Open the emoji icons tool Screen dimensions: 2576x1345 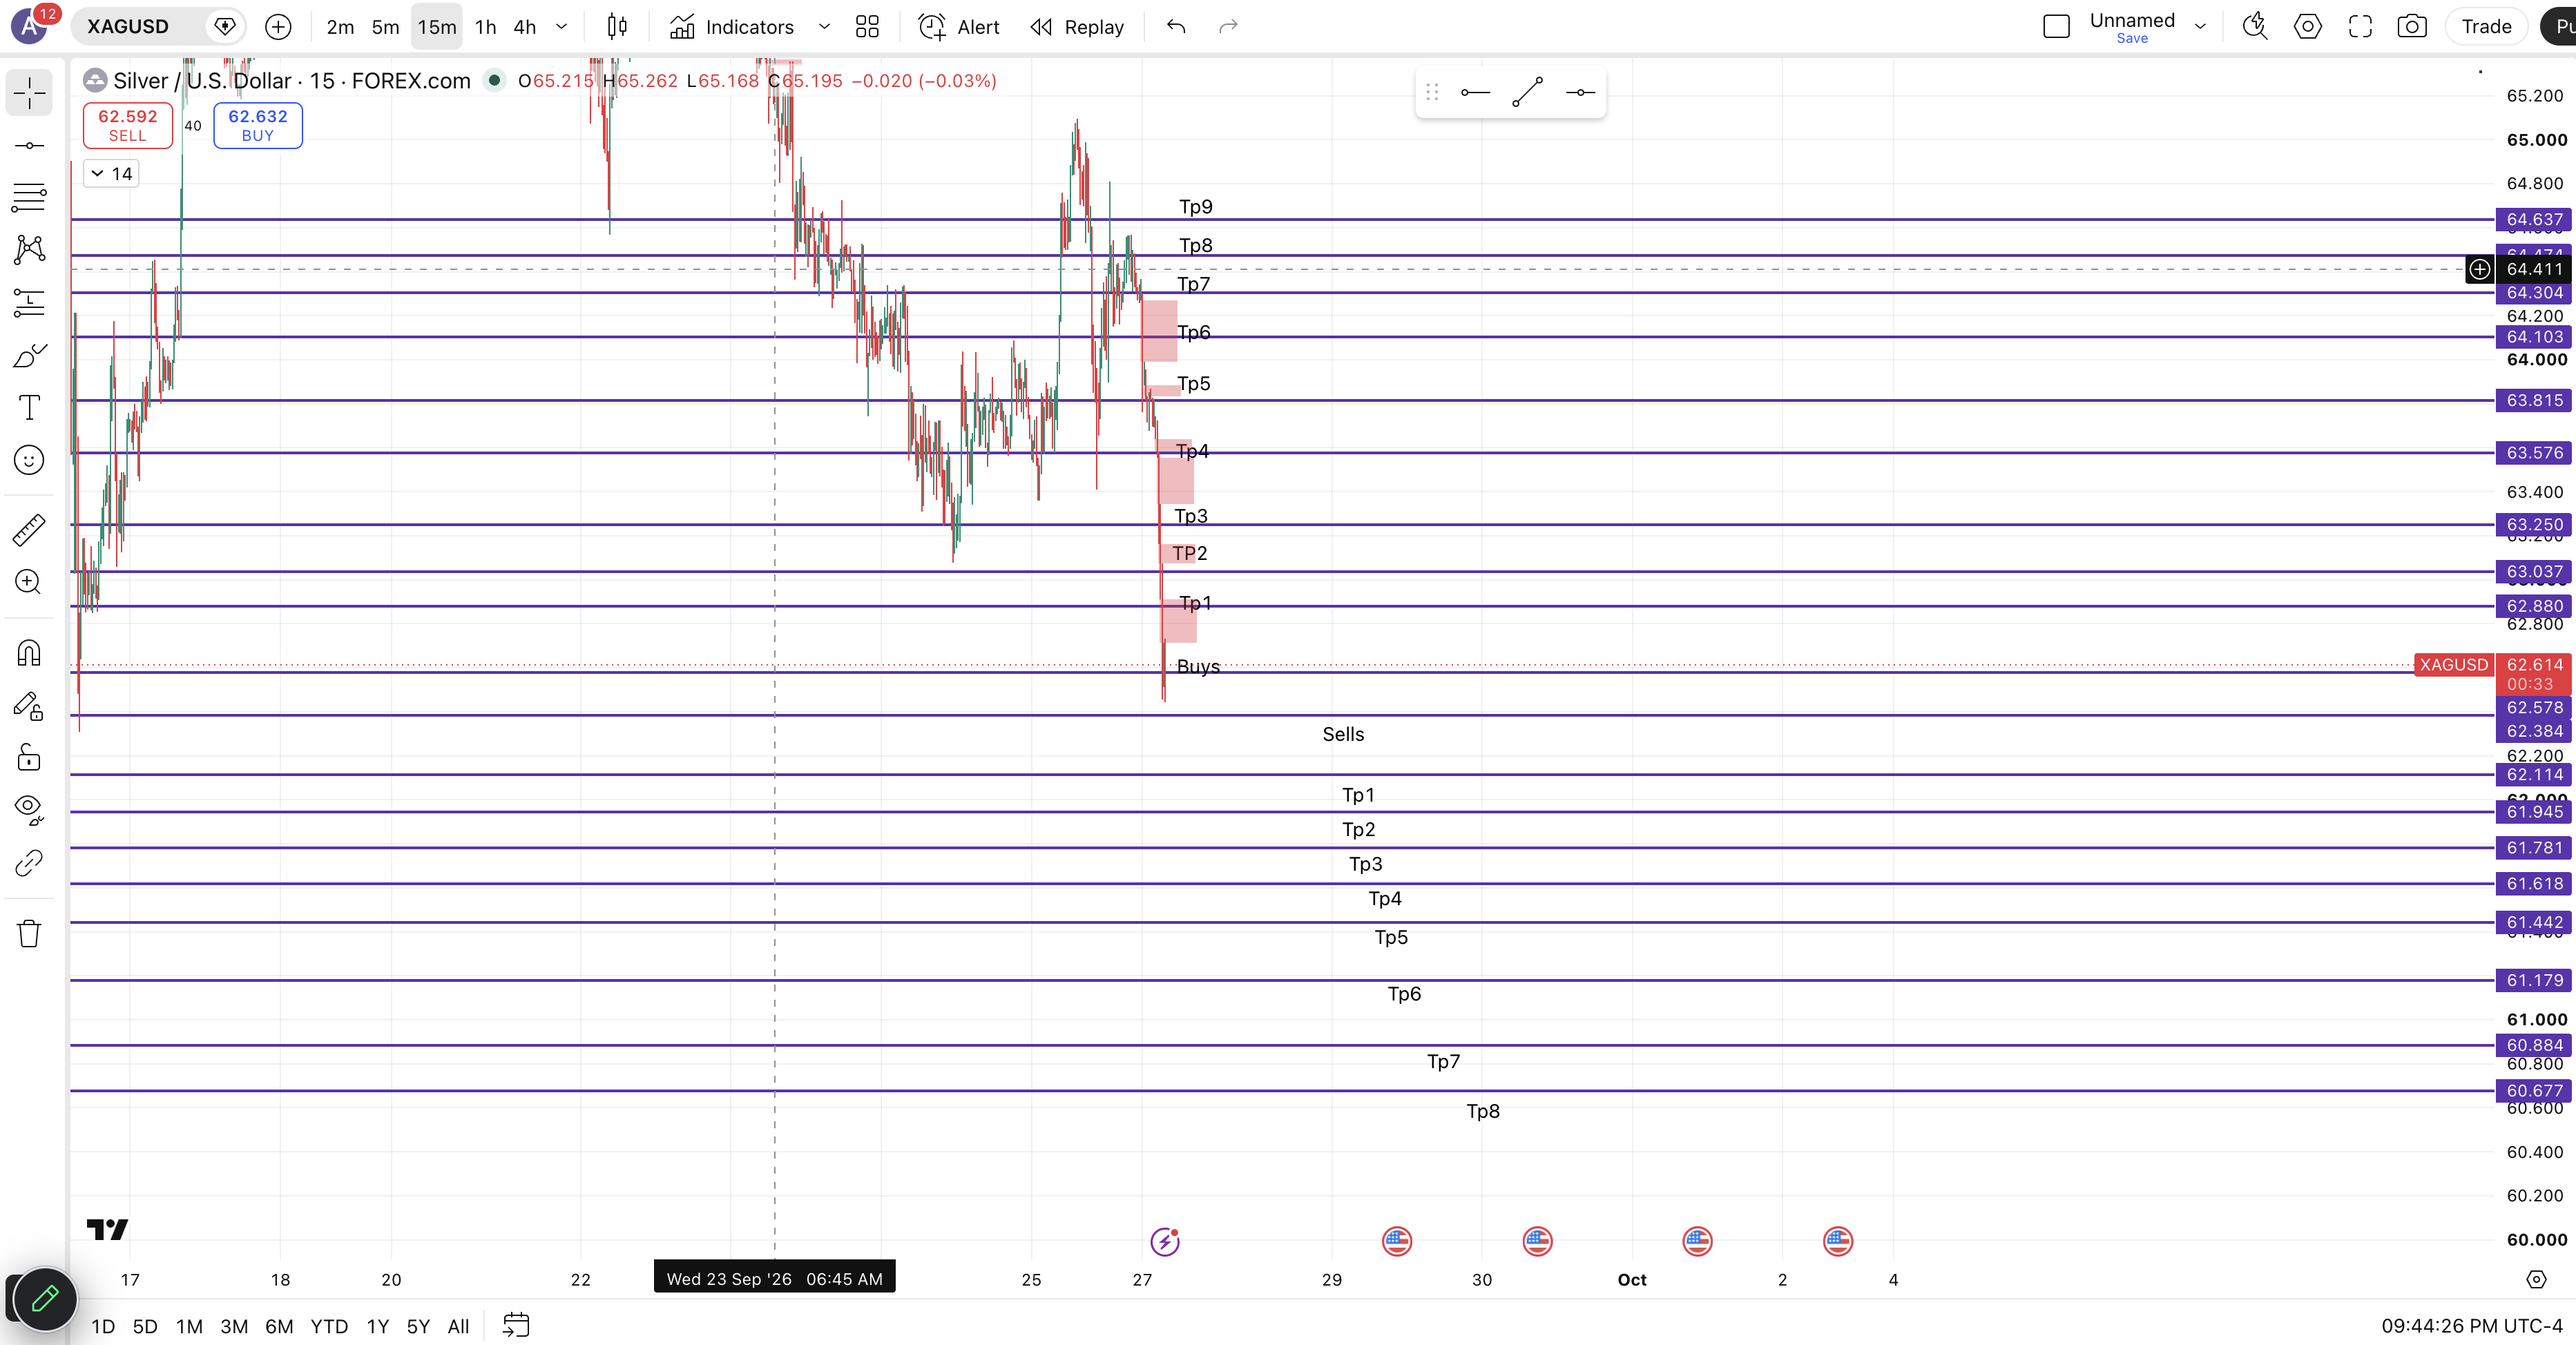[29, 460]
